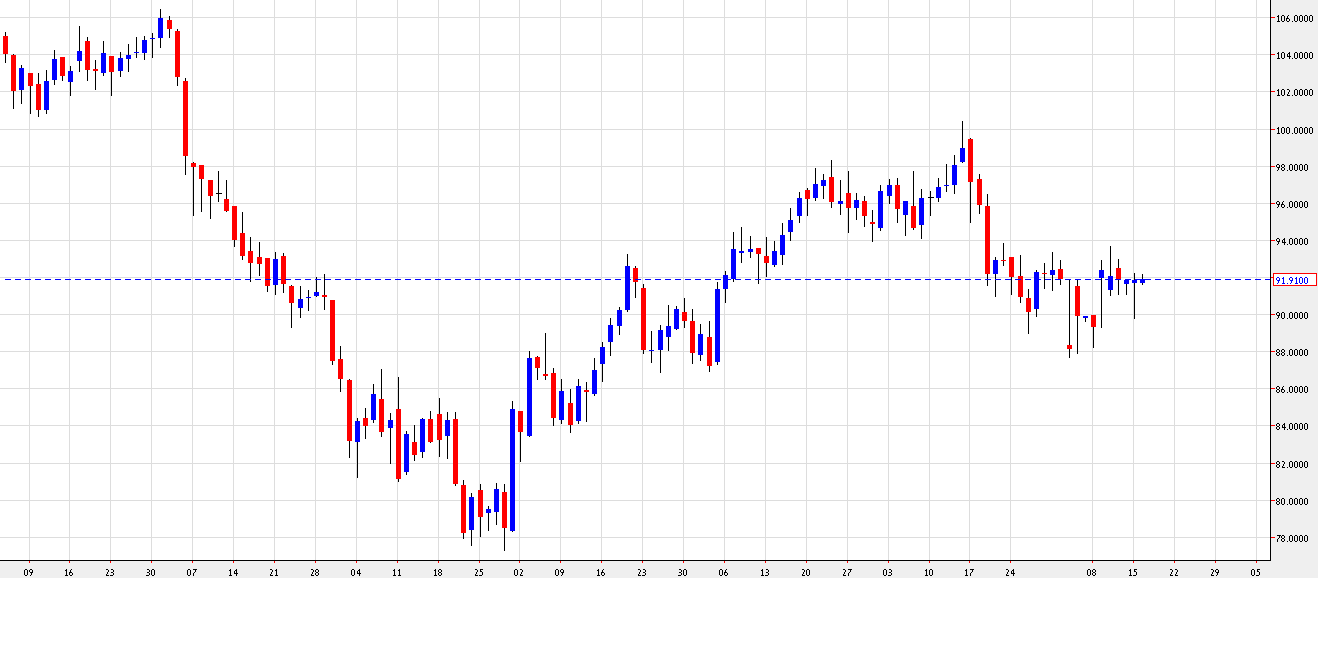Click date label 11 on time axis
Image resolution: width=1318 pixels, height=648 pixels.
(396, 573)
